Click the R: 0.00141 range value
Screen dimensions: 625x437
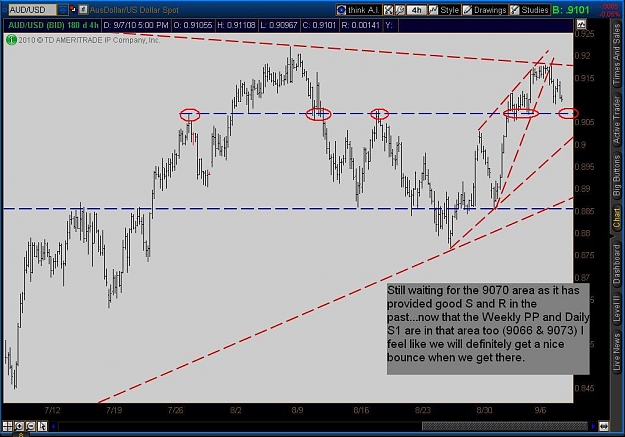[360, 25]
